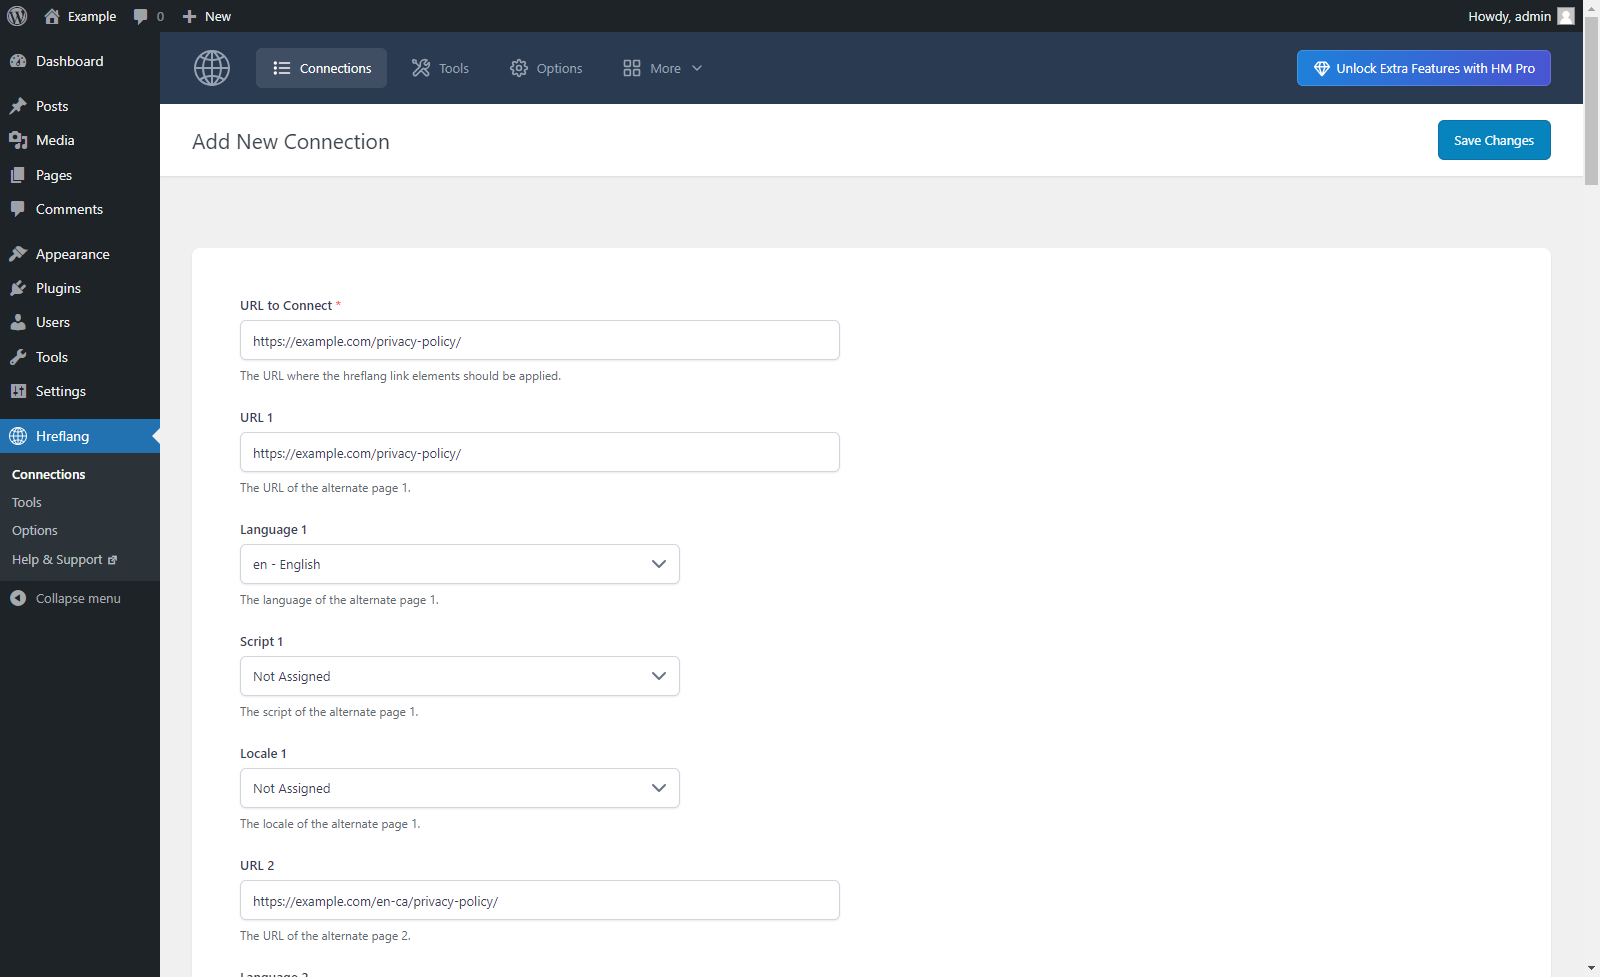The height and width of the screenshot is (977, 1600).
Task: Click the Hreflang menu item label
Action: 62,436
